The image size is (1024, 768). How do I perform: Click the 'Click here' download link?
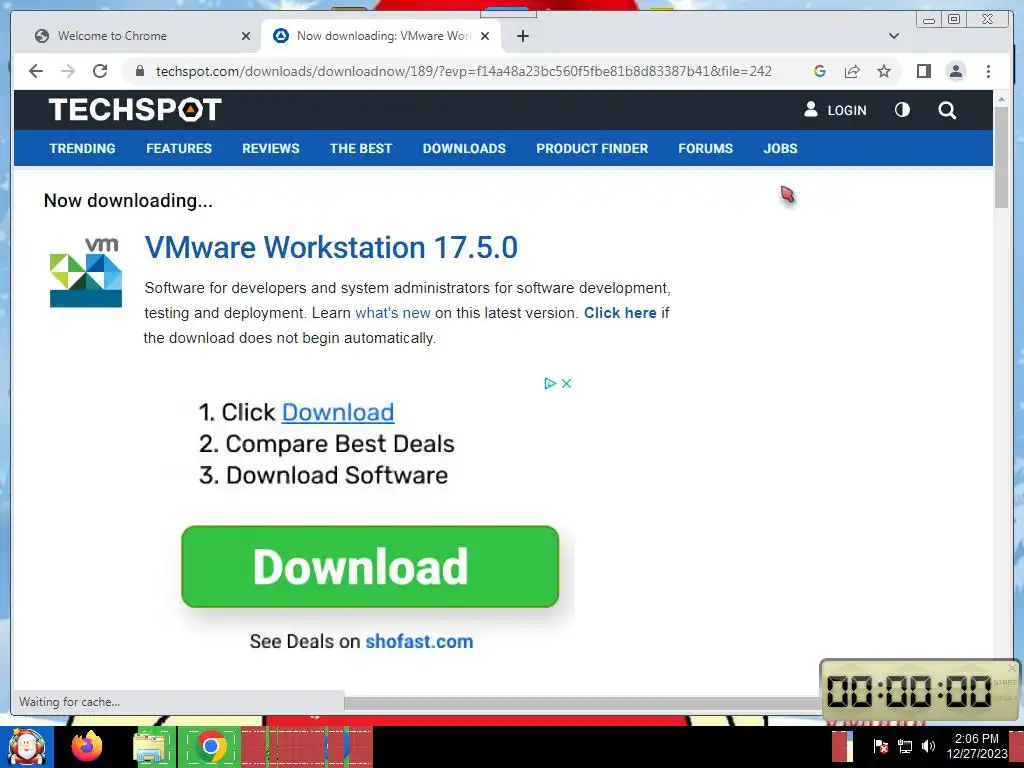tap(620, 313)
